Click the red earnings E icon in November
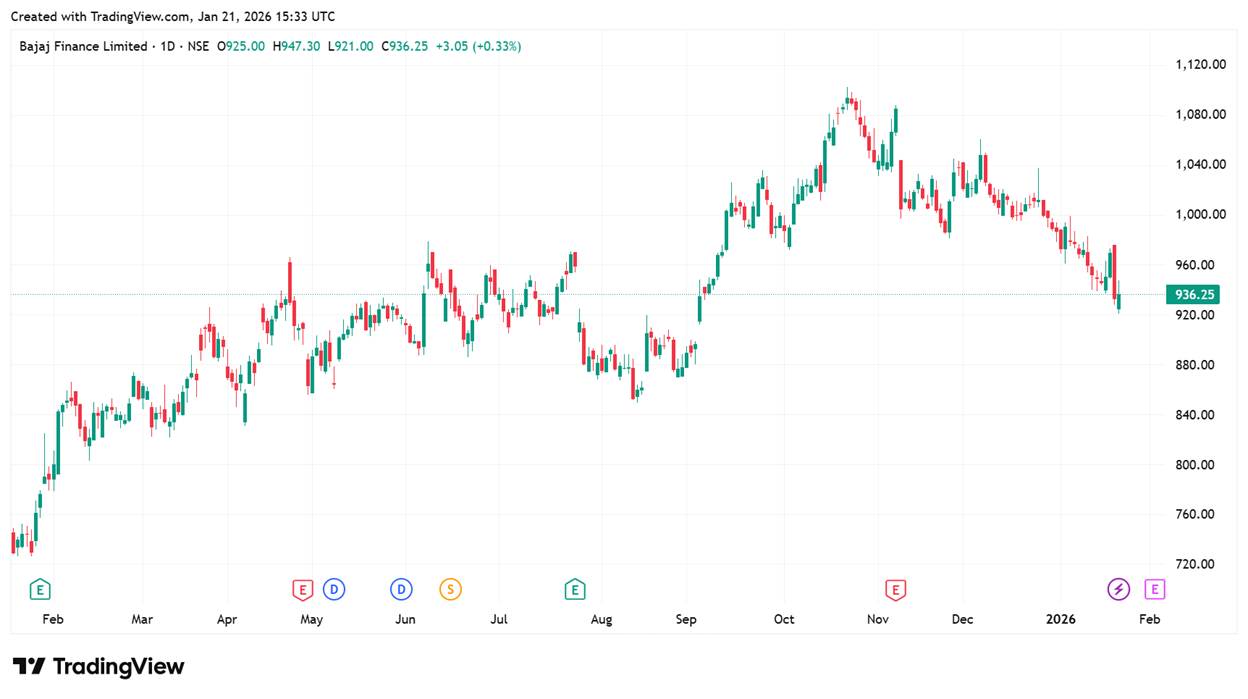 pyautogui.click(x=896, y=590)
